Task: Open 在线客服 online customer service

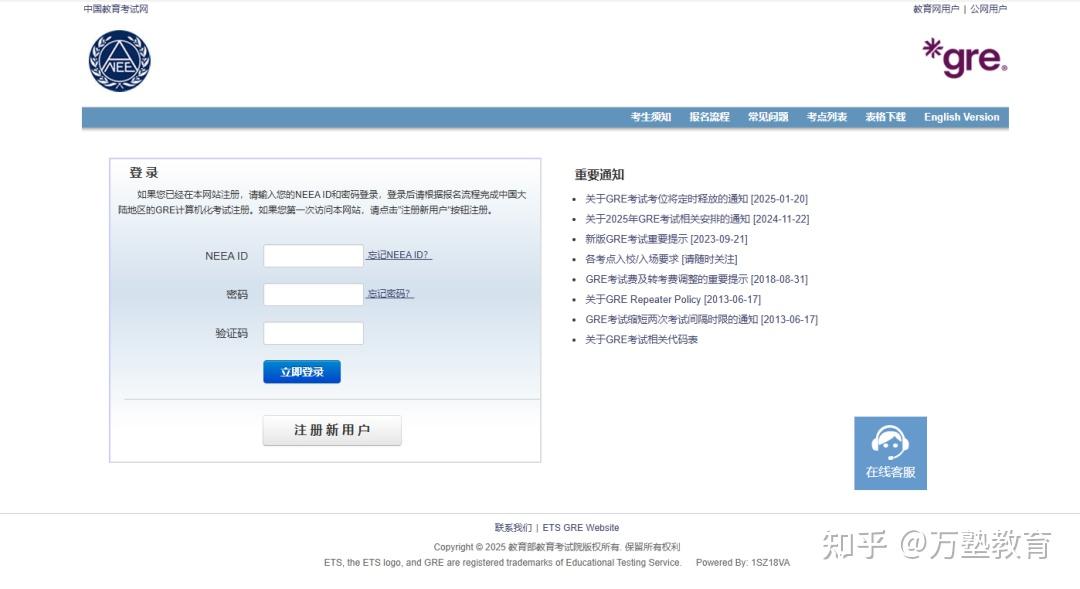Action: pyautogui.click(x=889, y=452)
